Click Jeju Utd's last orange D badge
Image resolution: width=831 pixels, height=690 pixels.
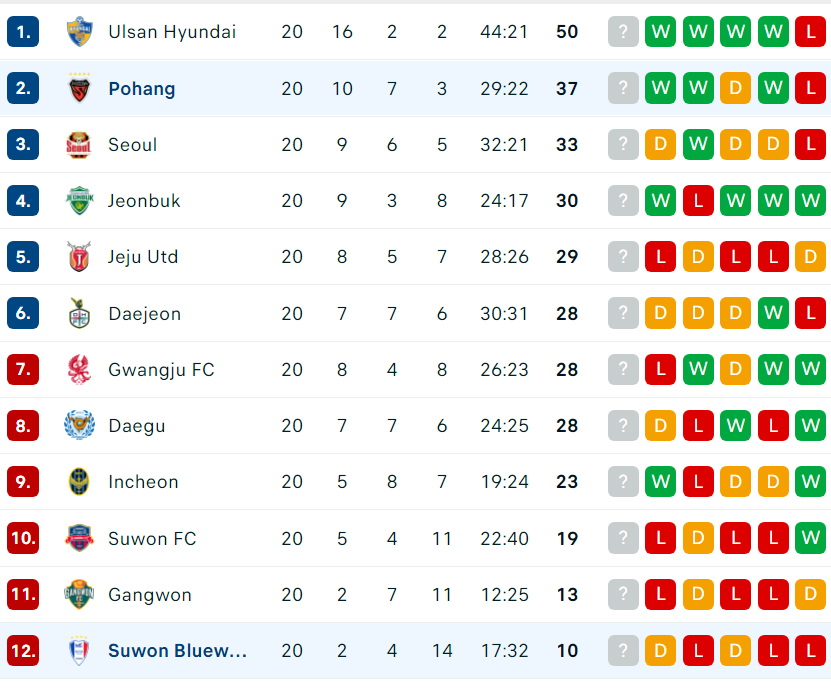[810, 256]
